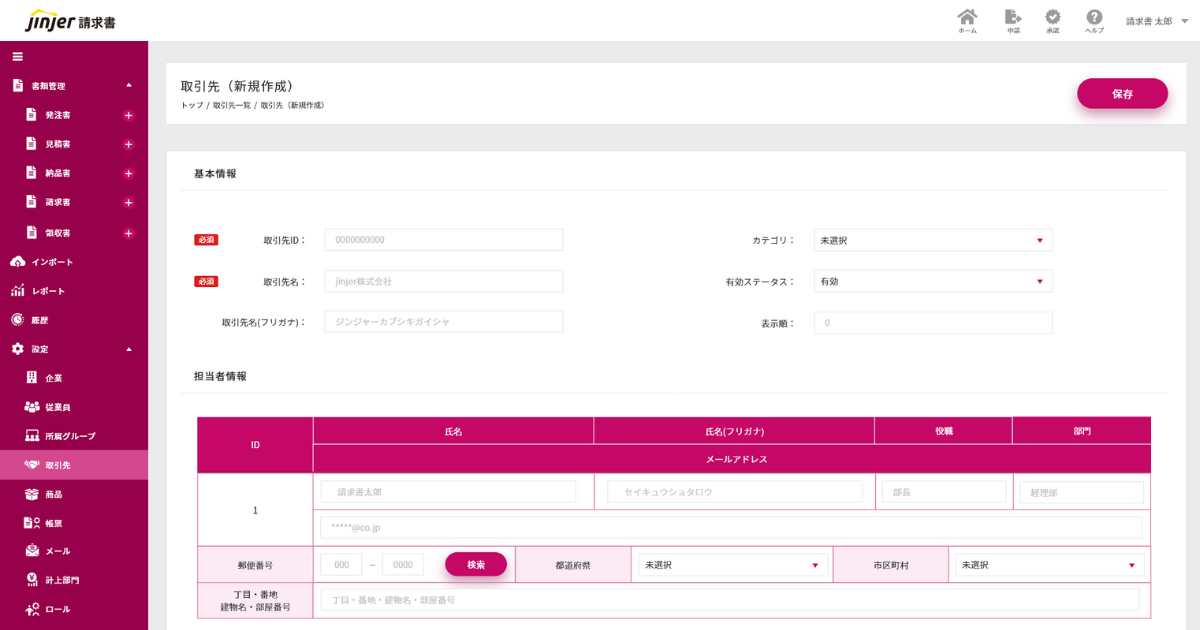The height and width of the screenshot is (630, 1200).
Task: Click the plus icon beside 見積書
Action: pos(128,144)
